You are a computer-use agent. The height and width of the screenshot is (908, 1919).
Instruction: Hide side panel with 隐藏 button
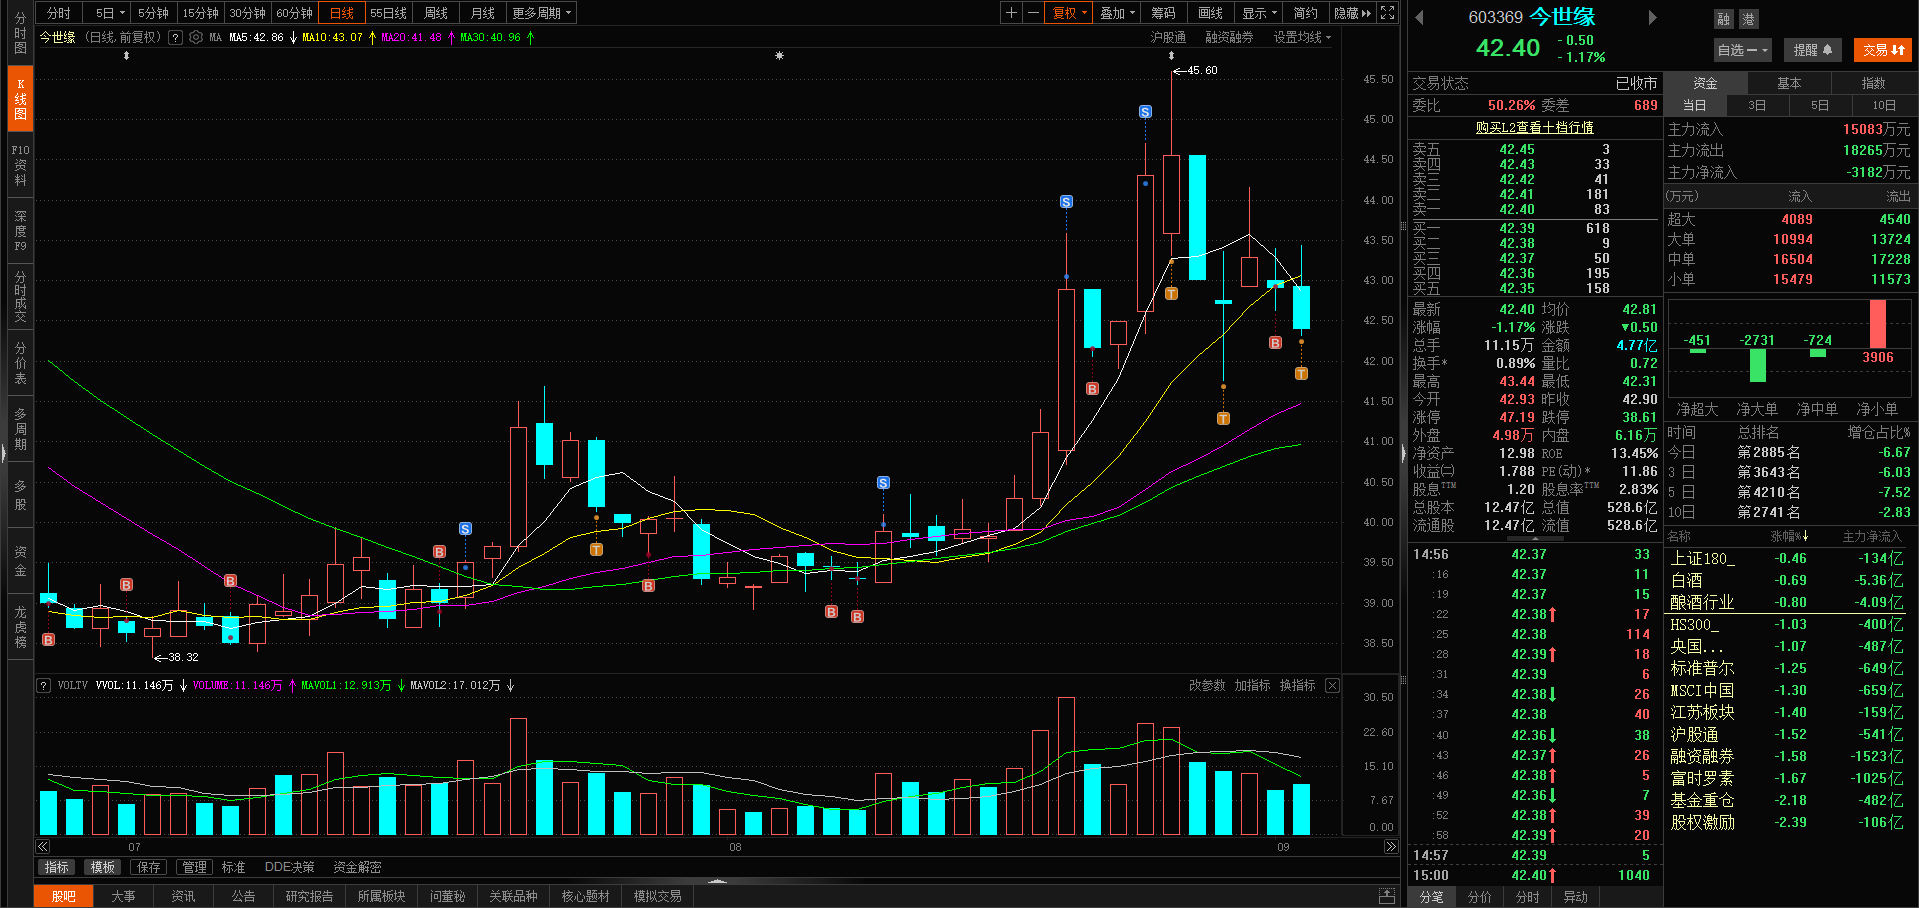click(x=1352, y=13)
